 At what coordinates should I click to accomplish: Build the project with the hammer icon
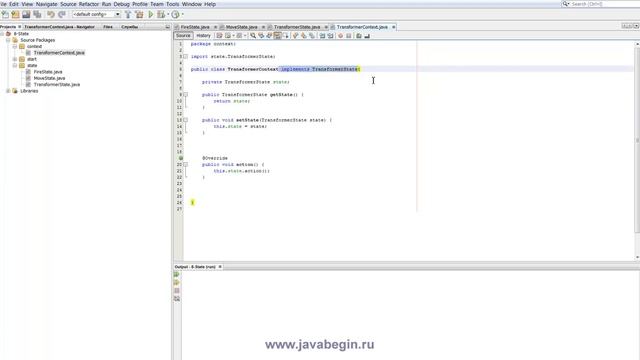coord(128,15)
